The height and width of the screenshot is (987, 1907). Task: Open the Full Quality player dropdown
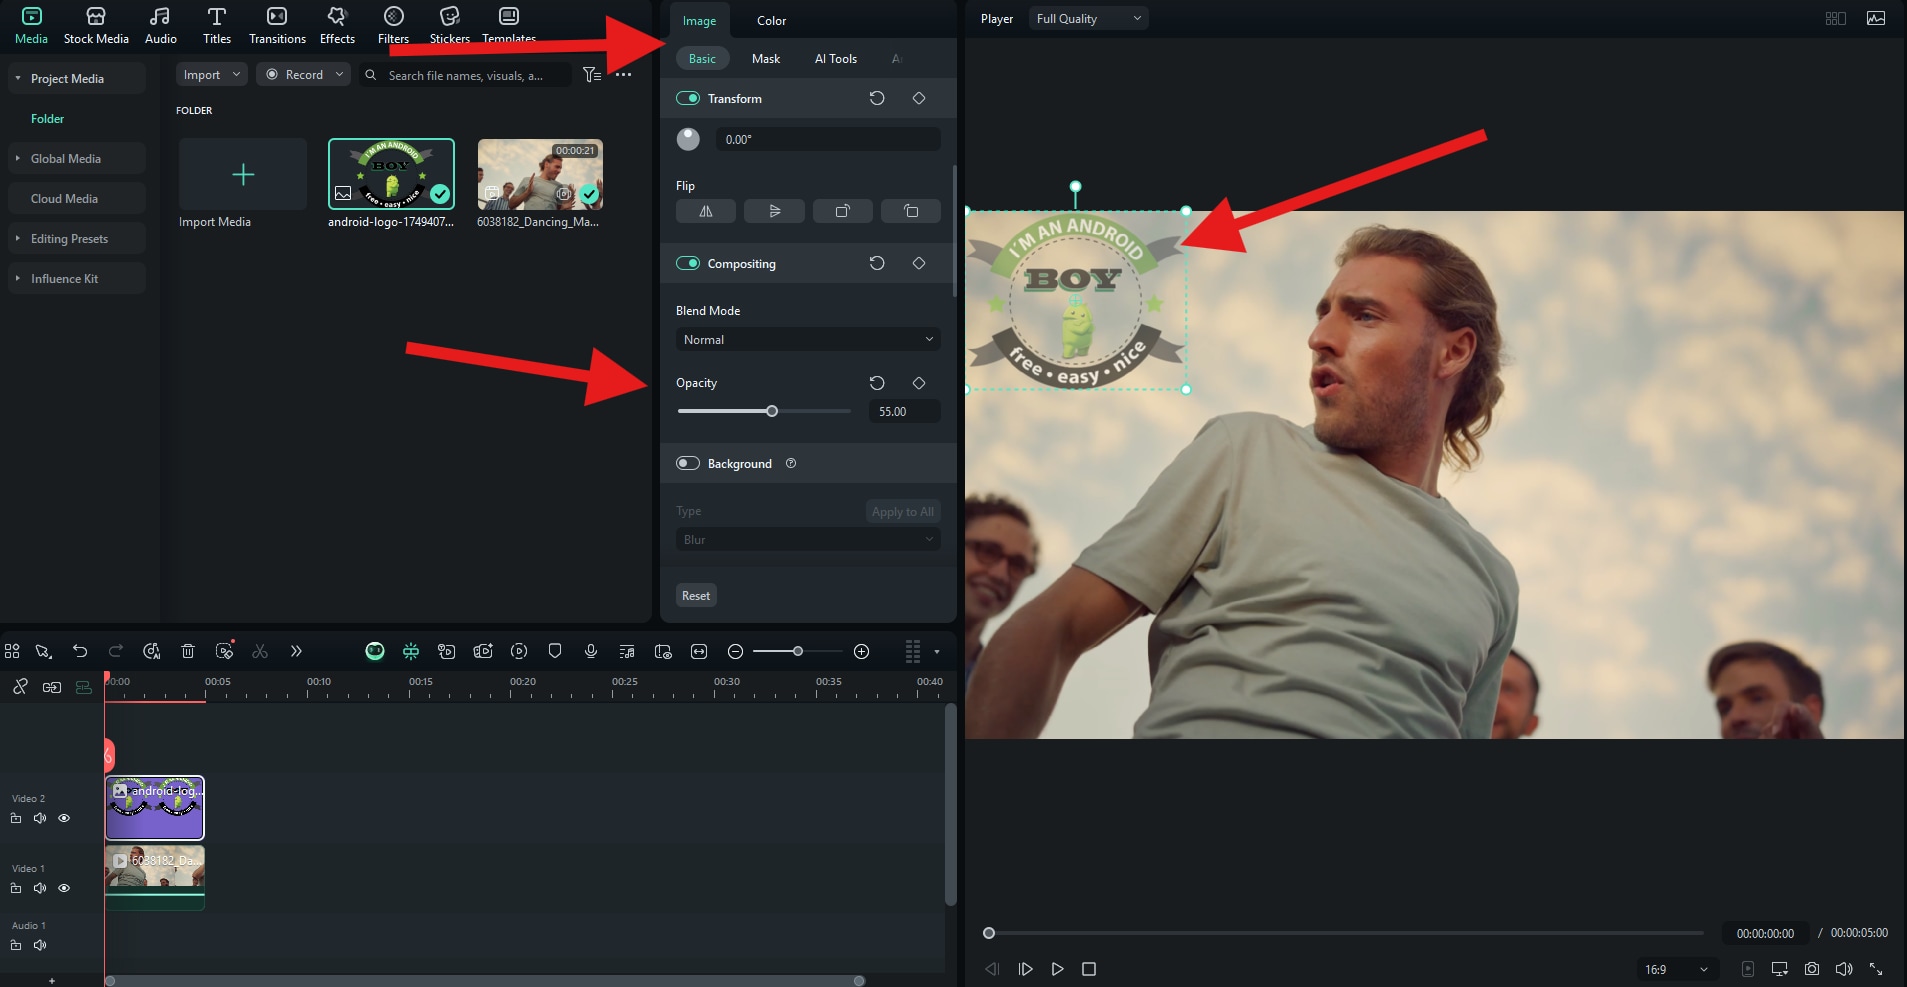pyautogui.click(x=1088, y=18)
